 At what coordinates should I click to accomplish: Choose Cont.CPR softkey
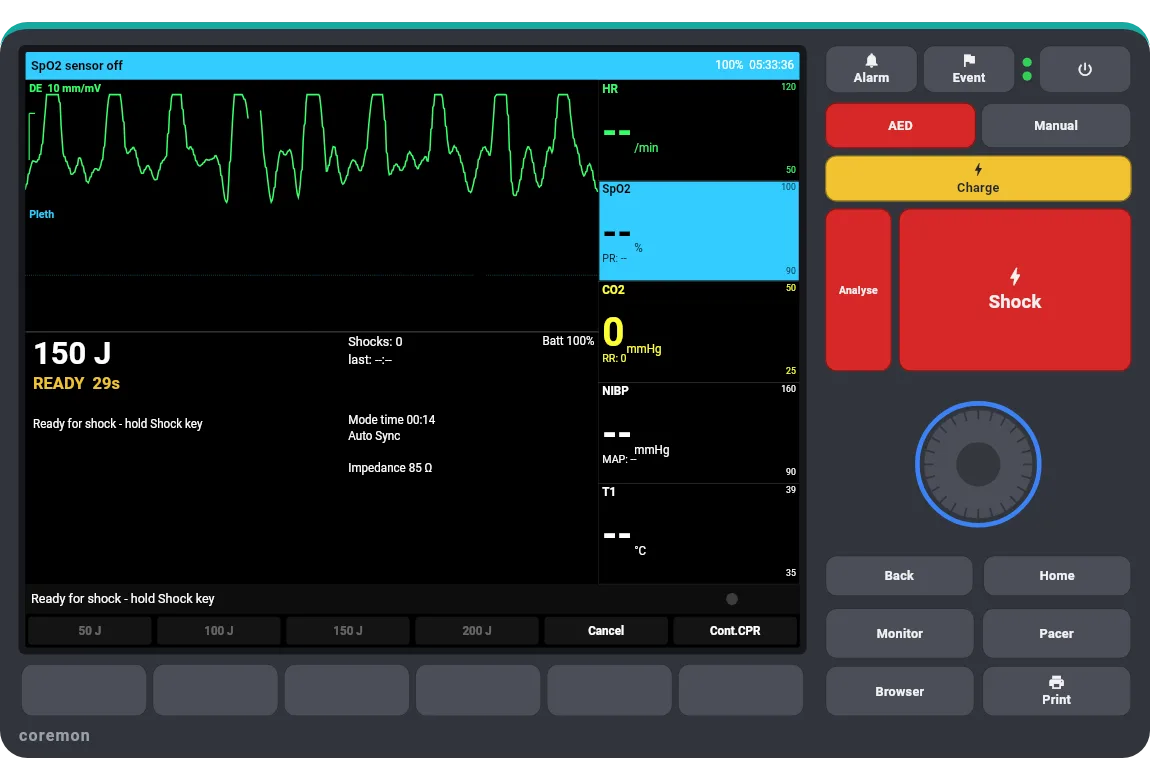tap(735, 630)
